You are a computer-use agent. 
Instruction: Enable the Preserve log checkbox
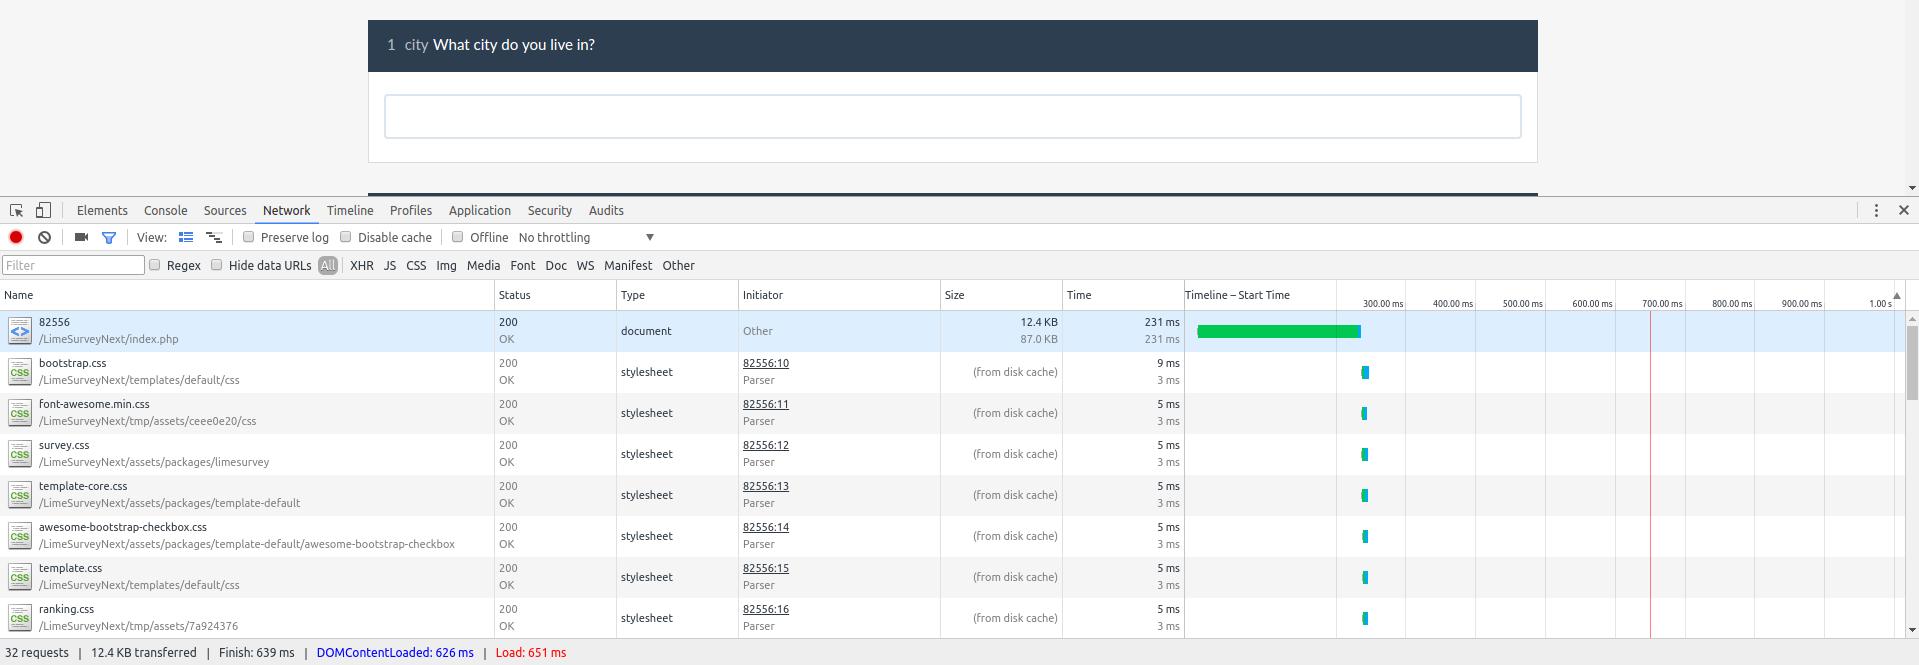[249, 237]
